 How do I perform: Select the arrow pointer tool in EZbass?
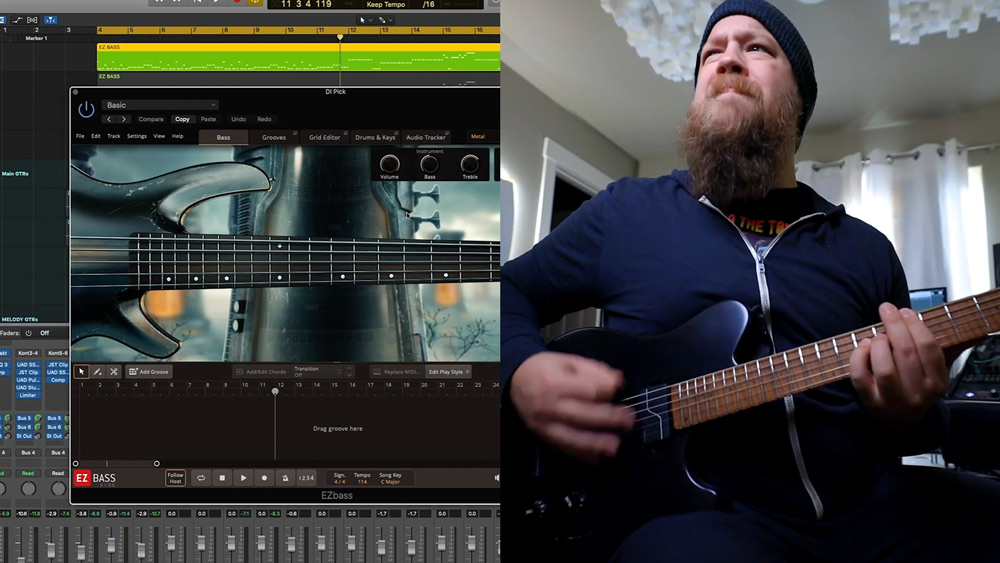(81, 372)
